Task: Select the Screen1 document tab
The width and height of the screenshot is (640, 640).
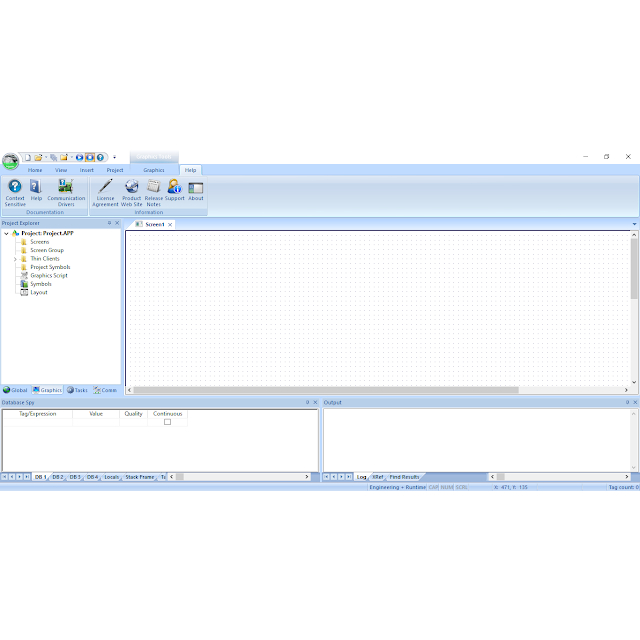Action: coord(155,224)
